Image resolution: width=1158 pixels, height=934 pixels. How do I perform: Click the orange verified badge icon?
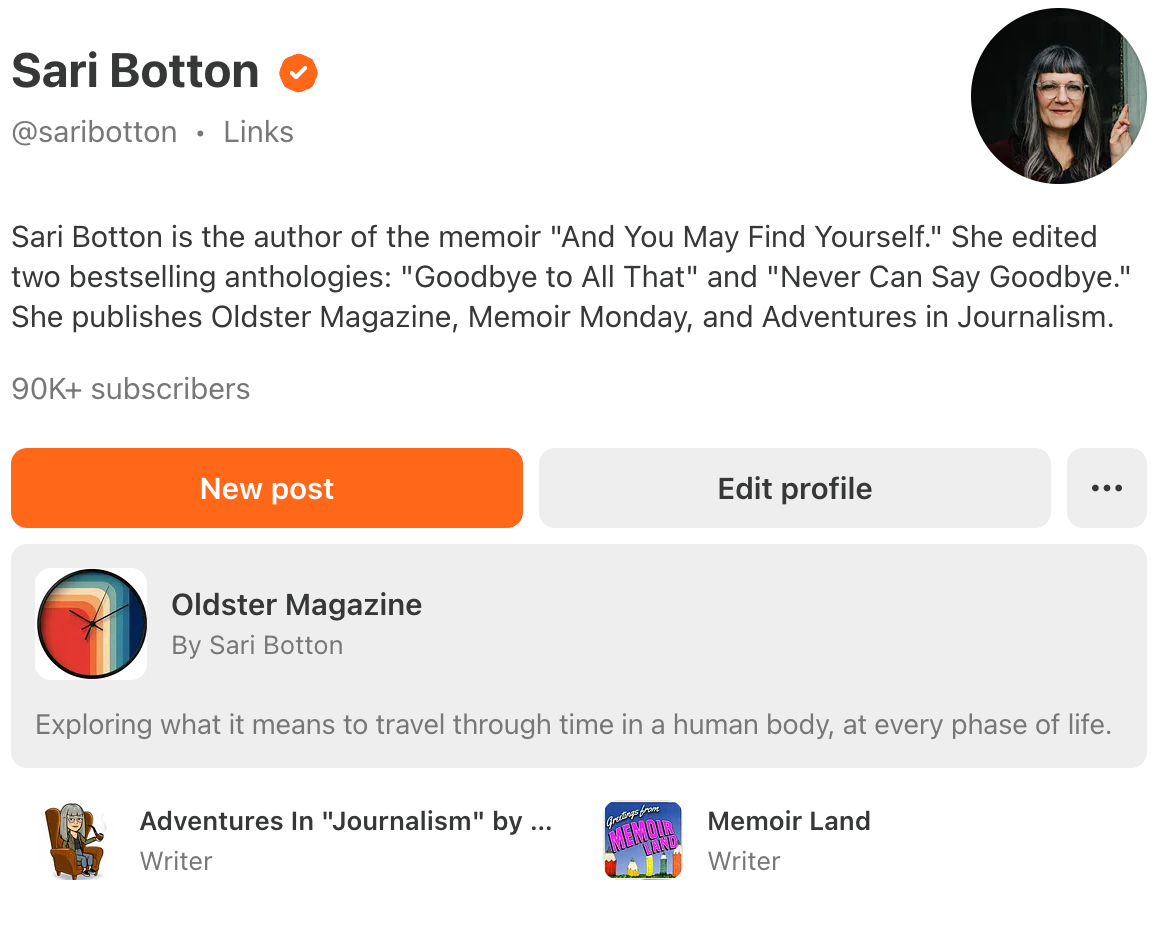click(x=298, y=72)
